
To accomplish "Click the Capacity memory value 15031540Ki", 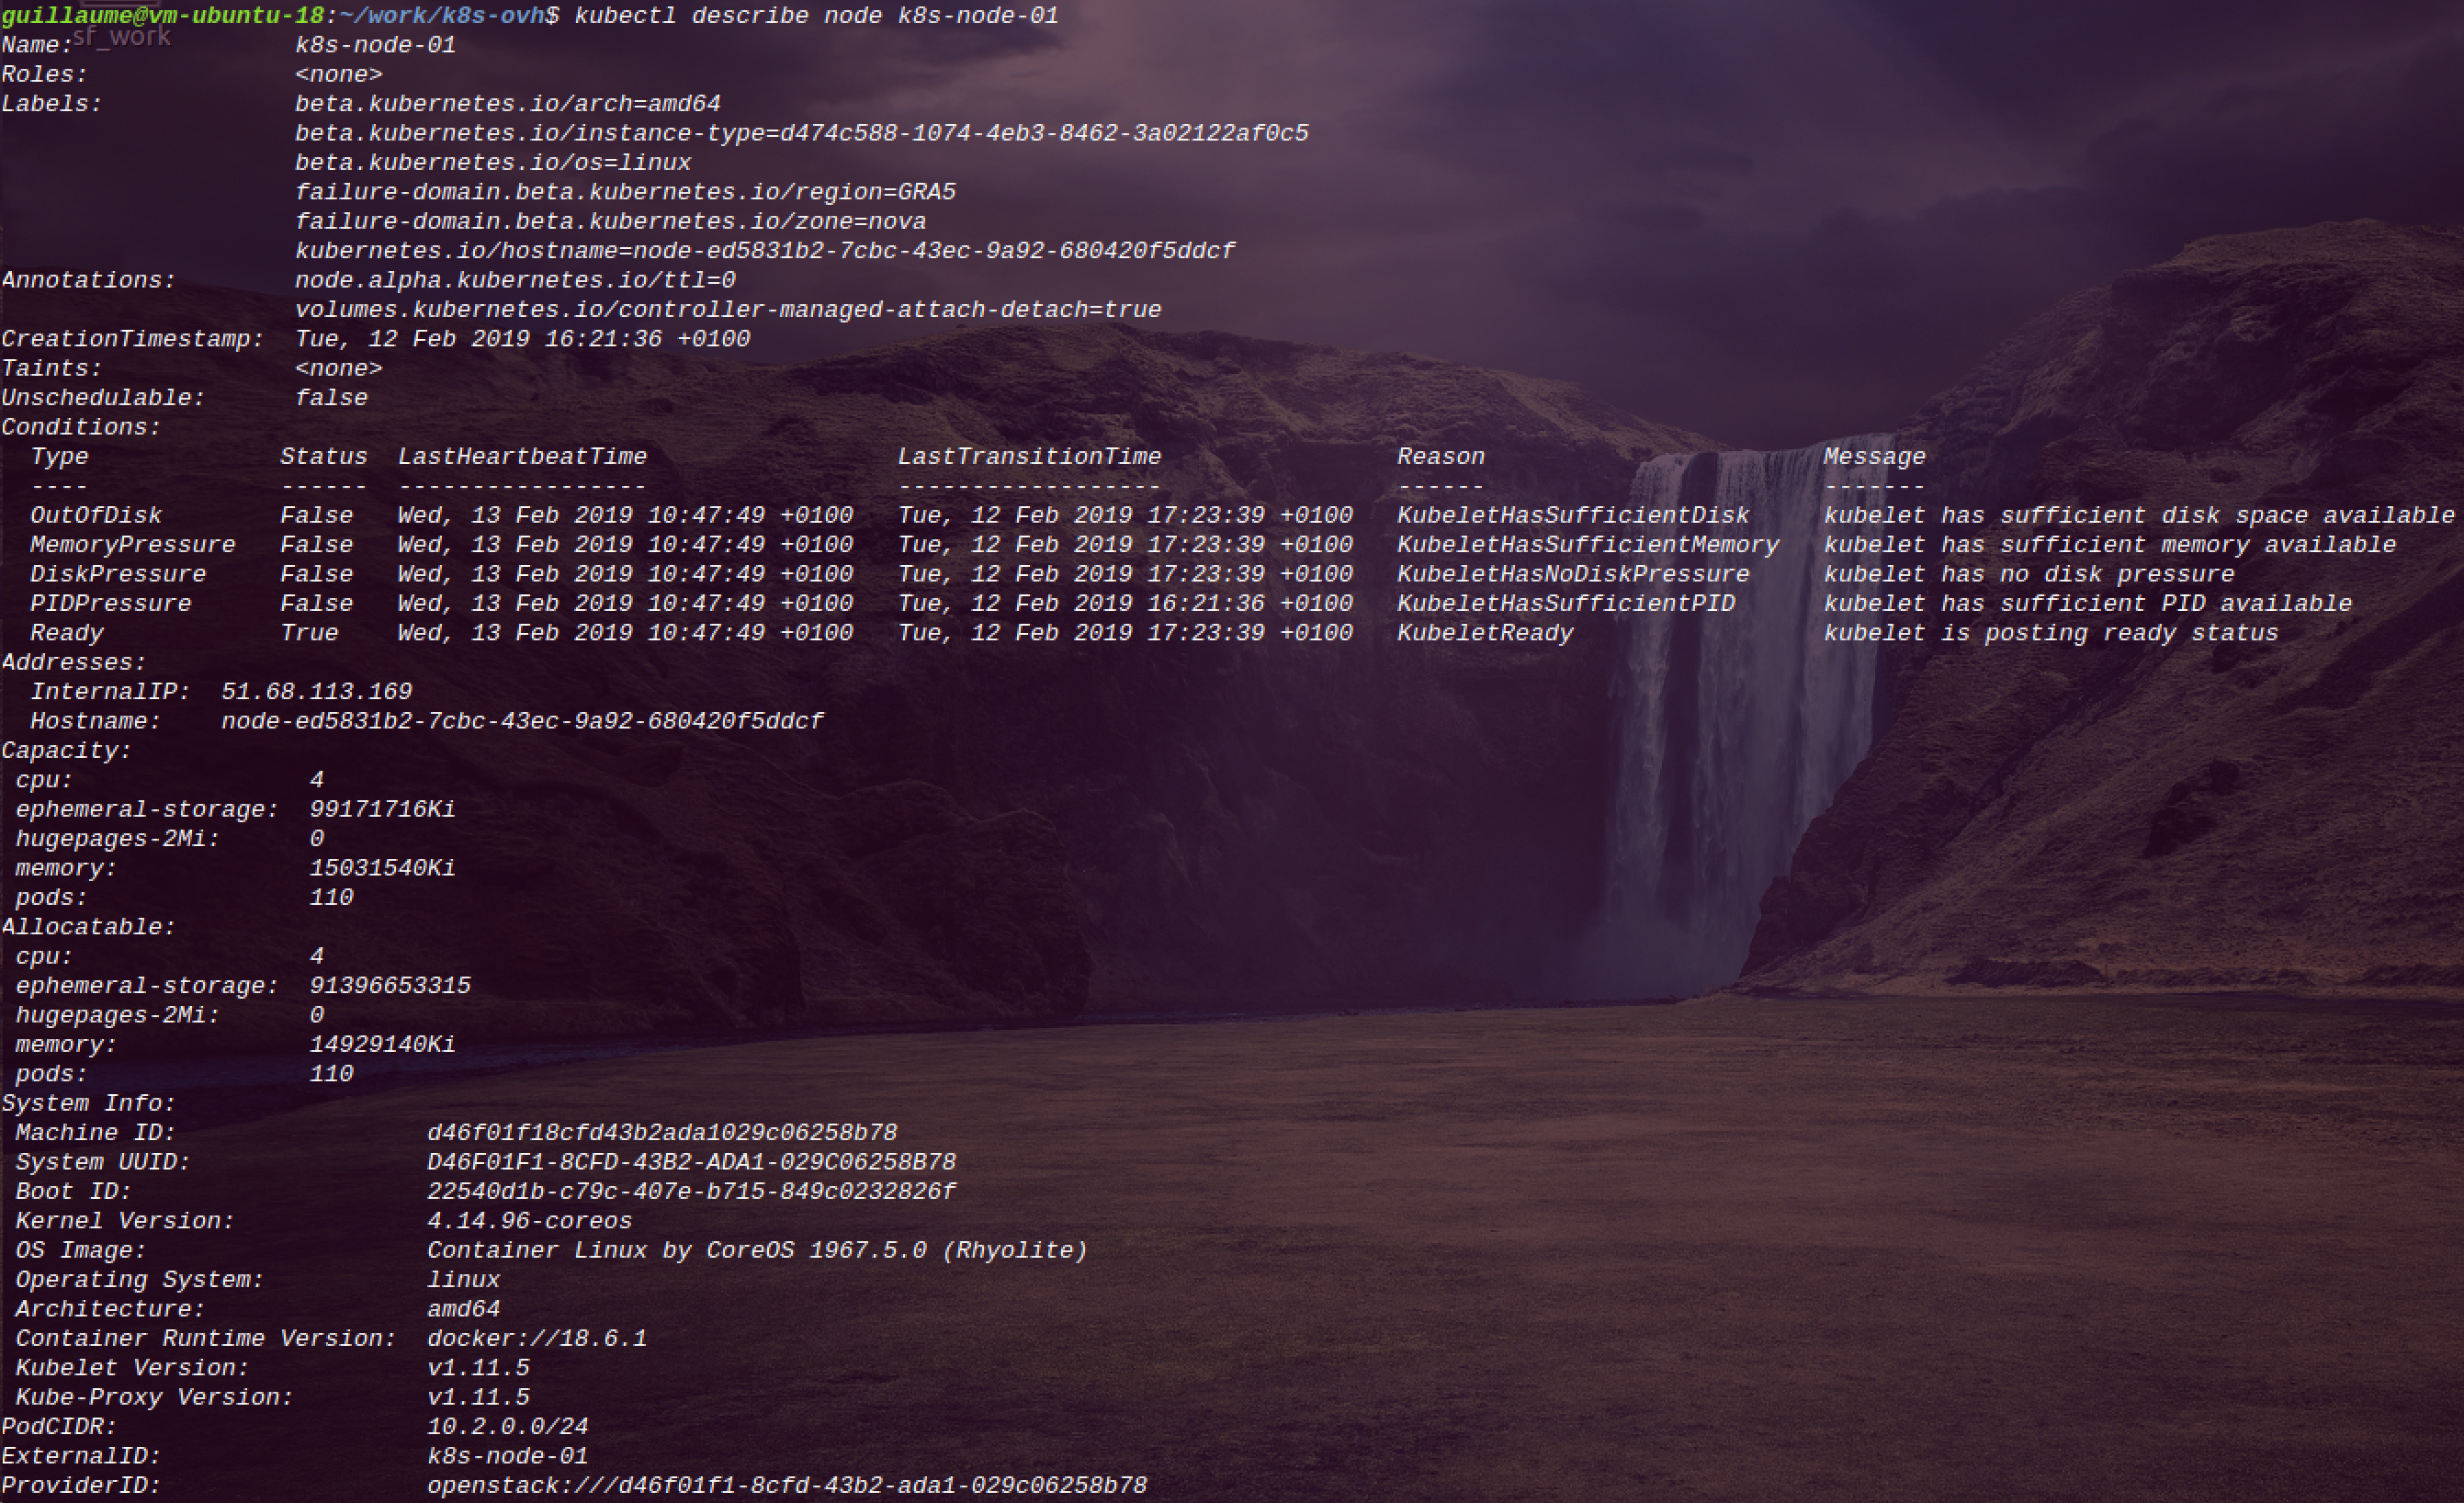I will click(382, 868).
